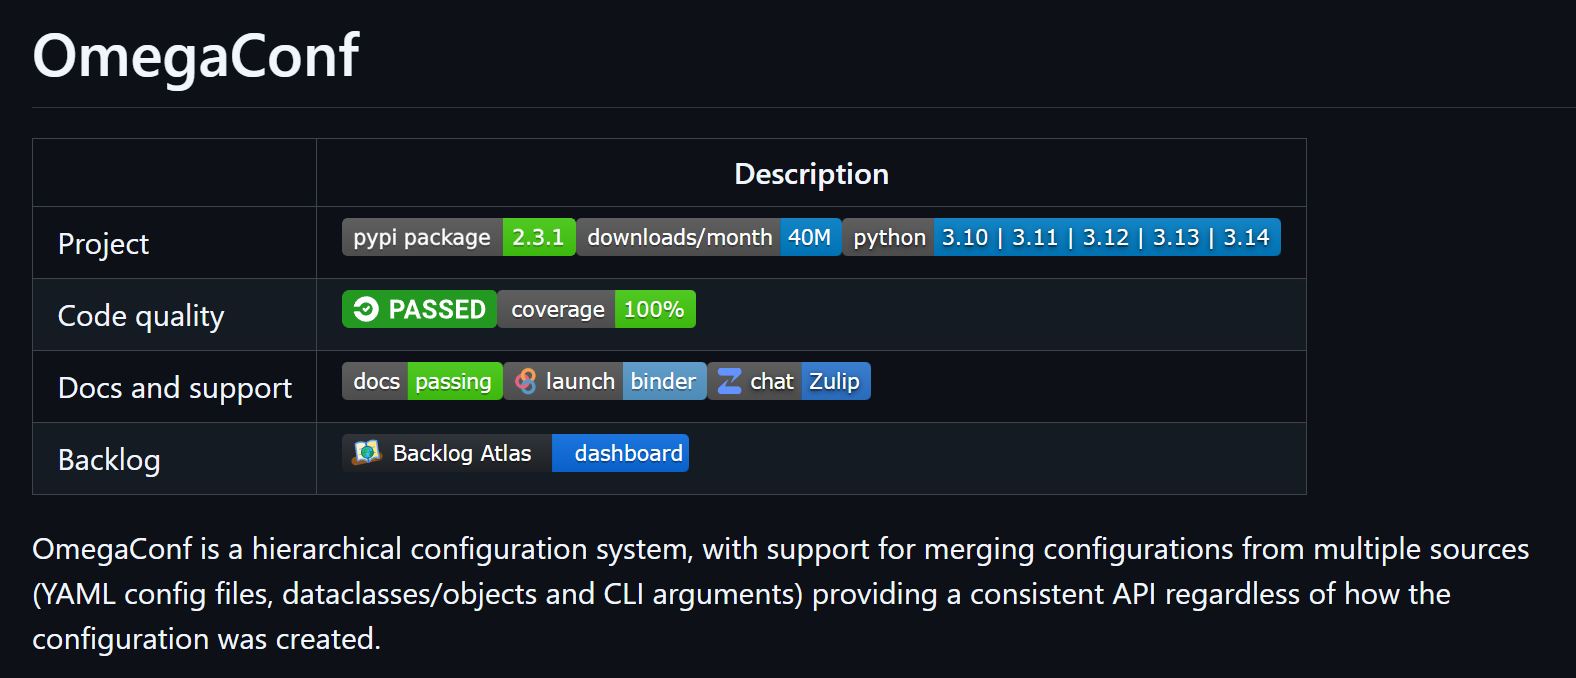This screenshot has width=1576, height=678.
Task: Open the Backlog Atlas dashboard badge
Action: (x=515, y=453)
